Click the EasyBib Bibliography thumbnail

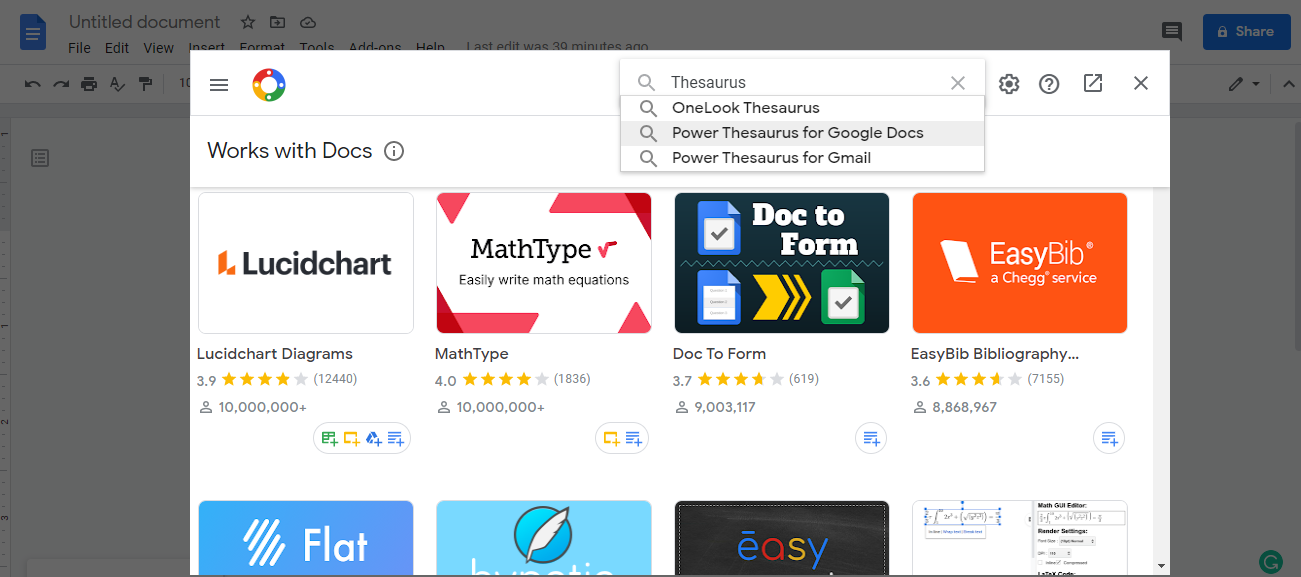tap(1019, 263)
